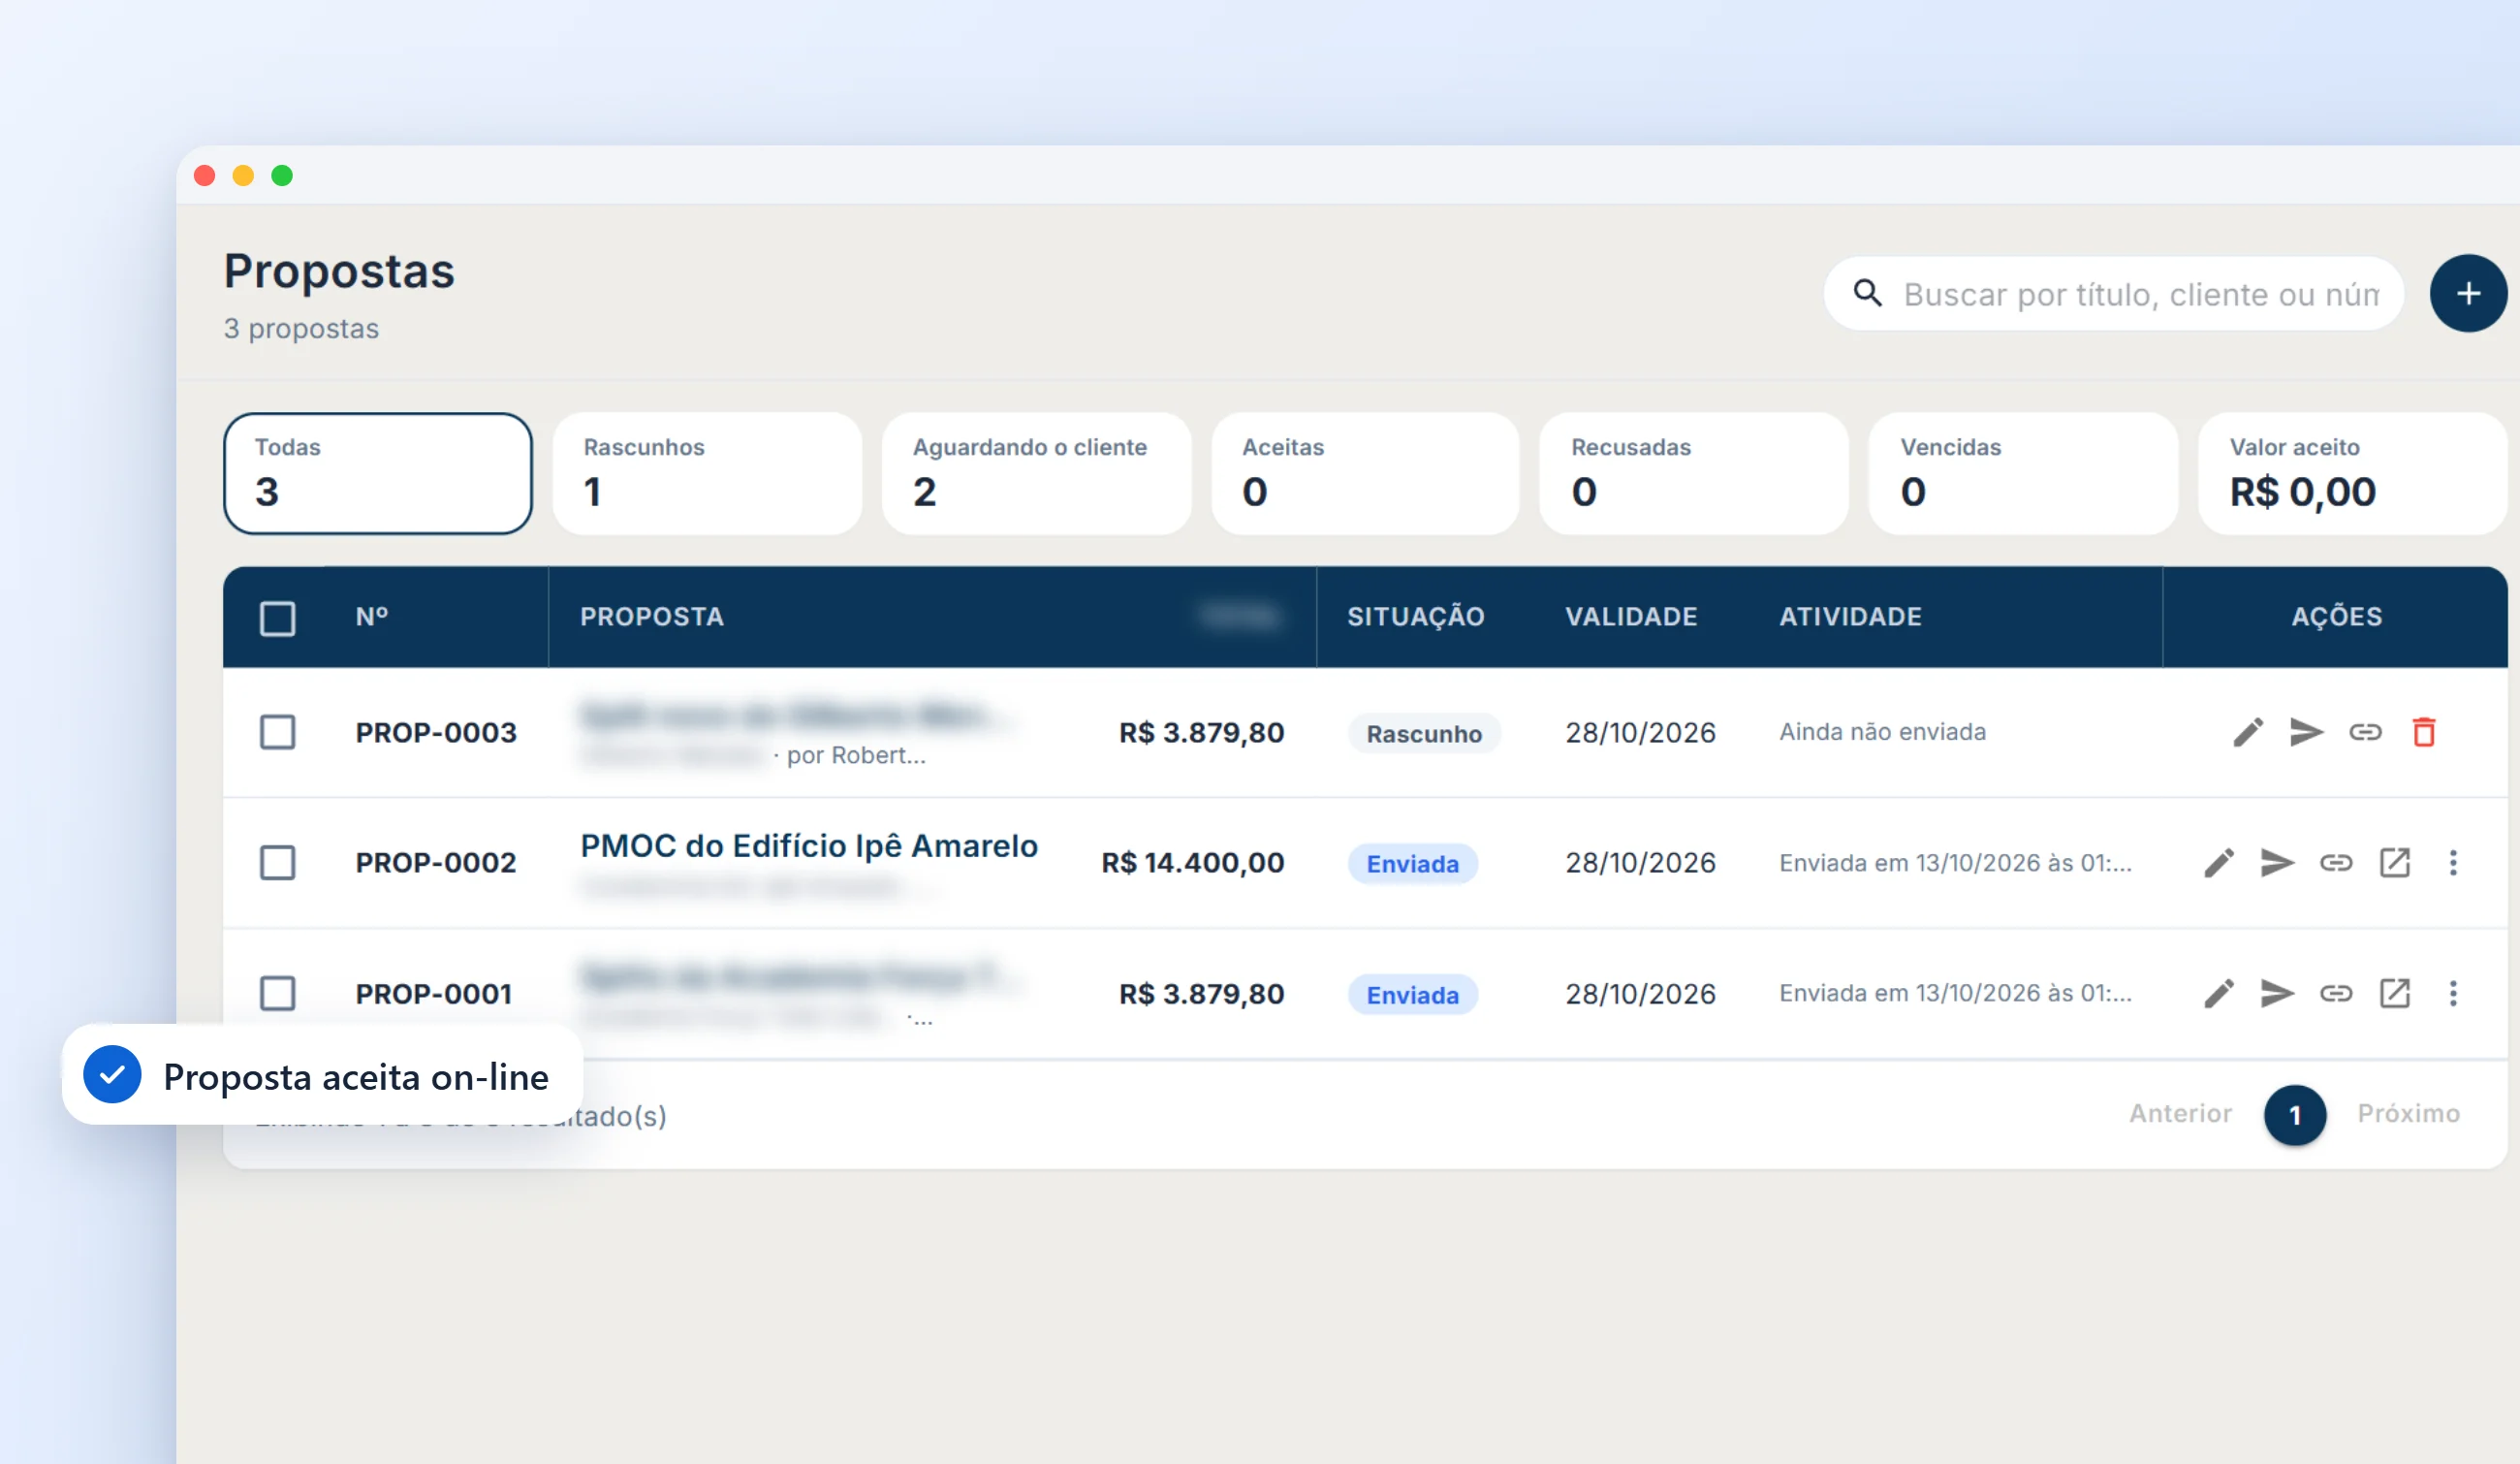
Task: Copy link icon in PROP-0002 row
Action: 2336,863
